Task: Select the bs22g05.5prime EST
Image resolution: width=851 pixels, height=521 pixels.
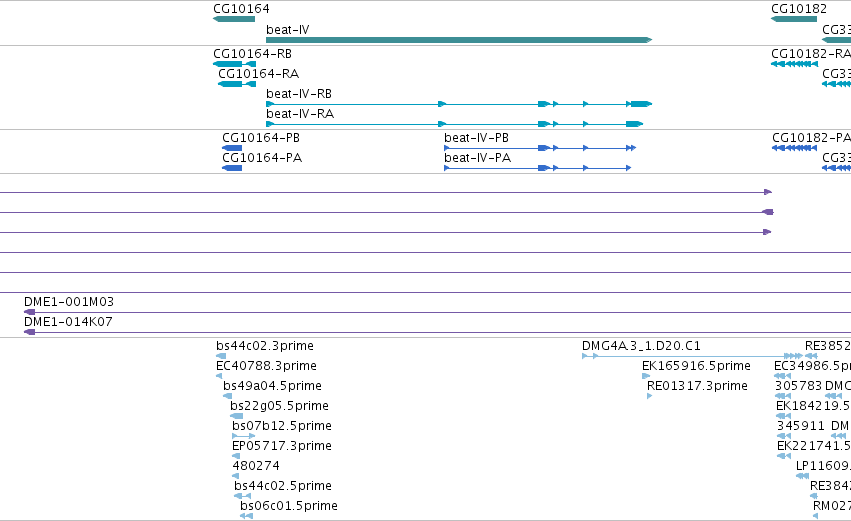Action: (279, 406)
